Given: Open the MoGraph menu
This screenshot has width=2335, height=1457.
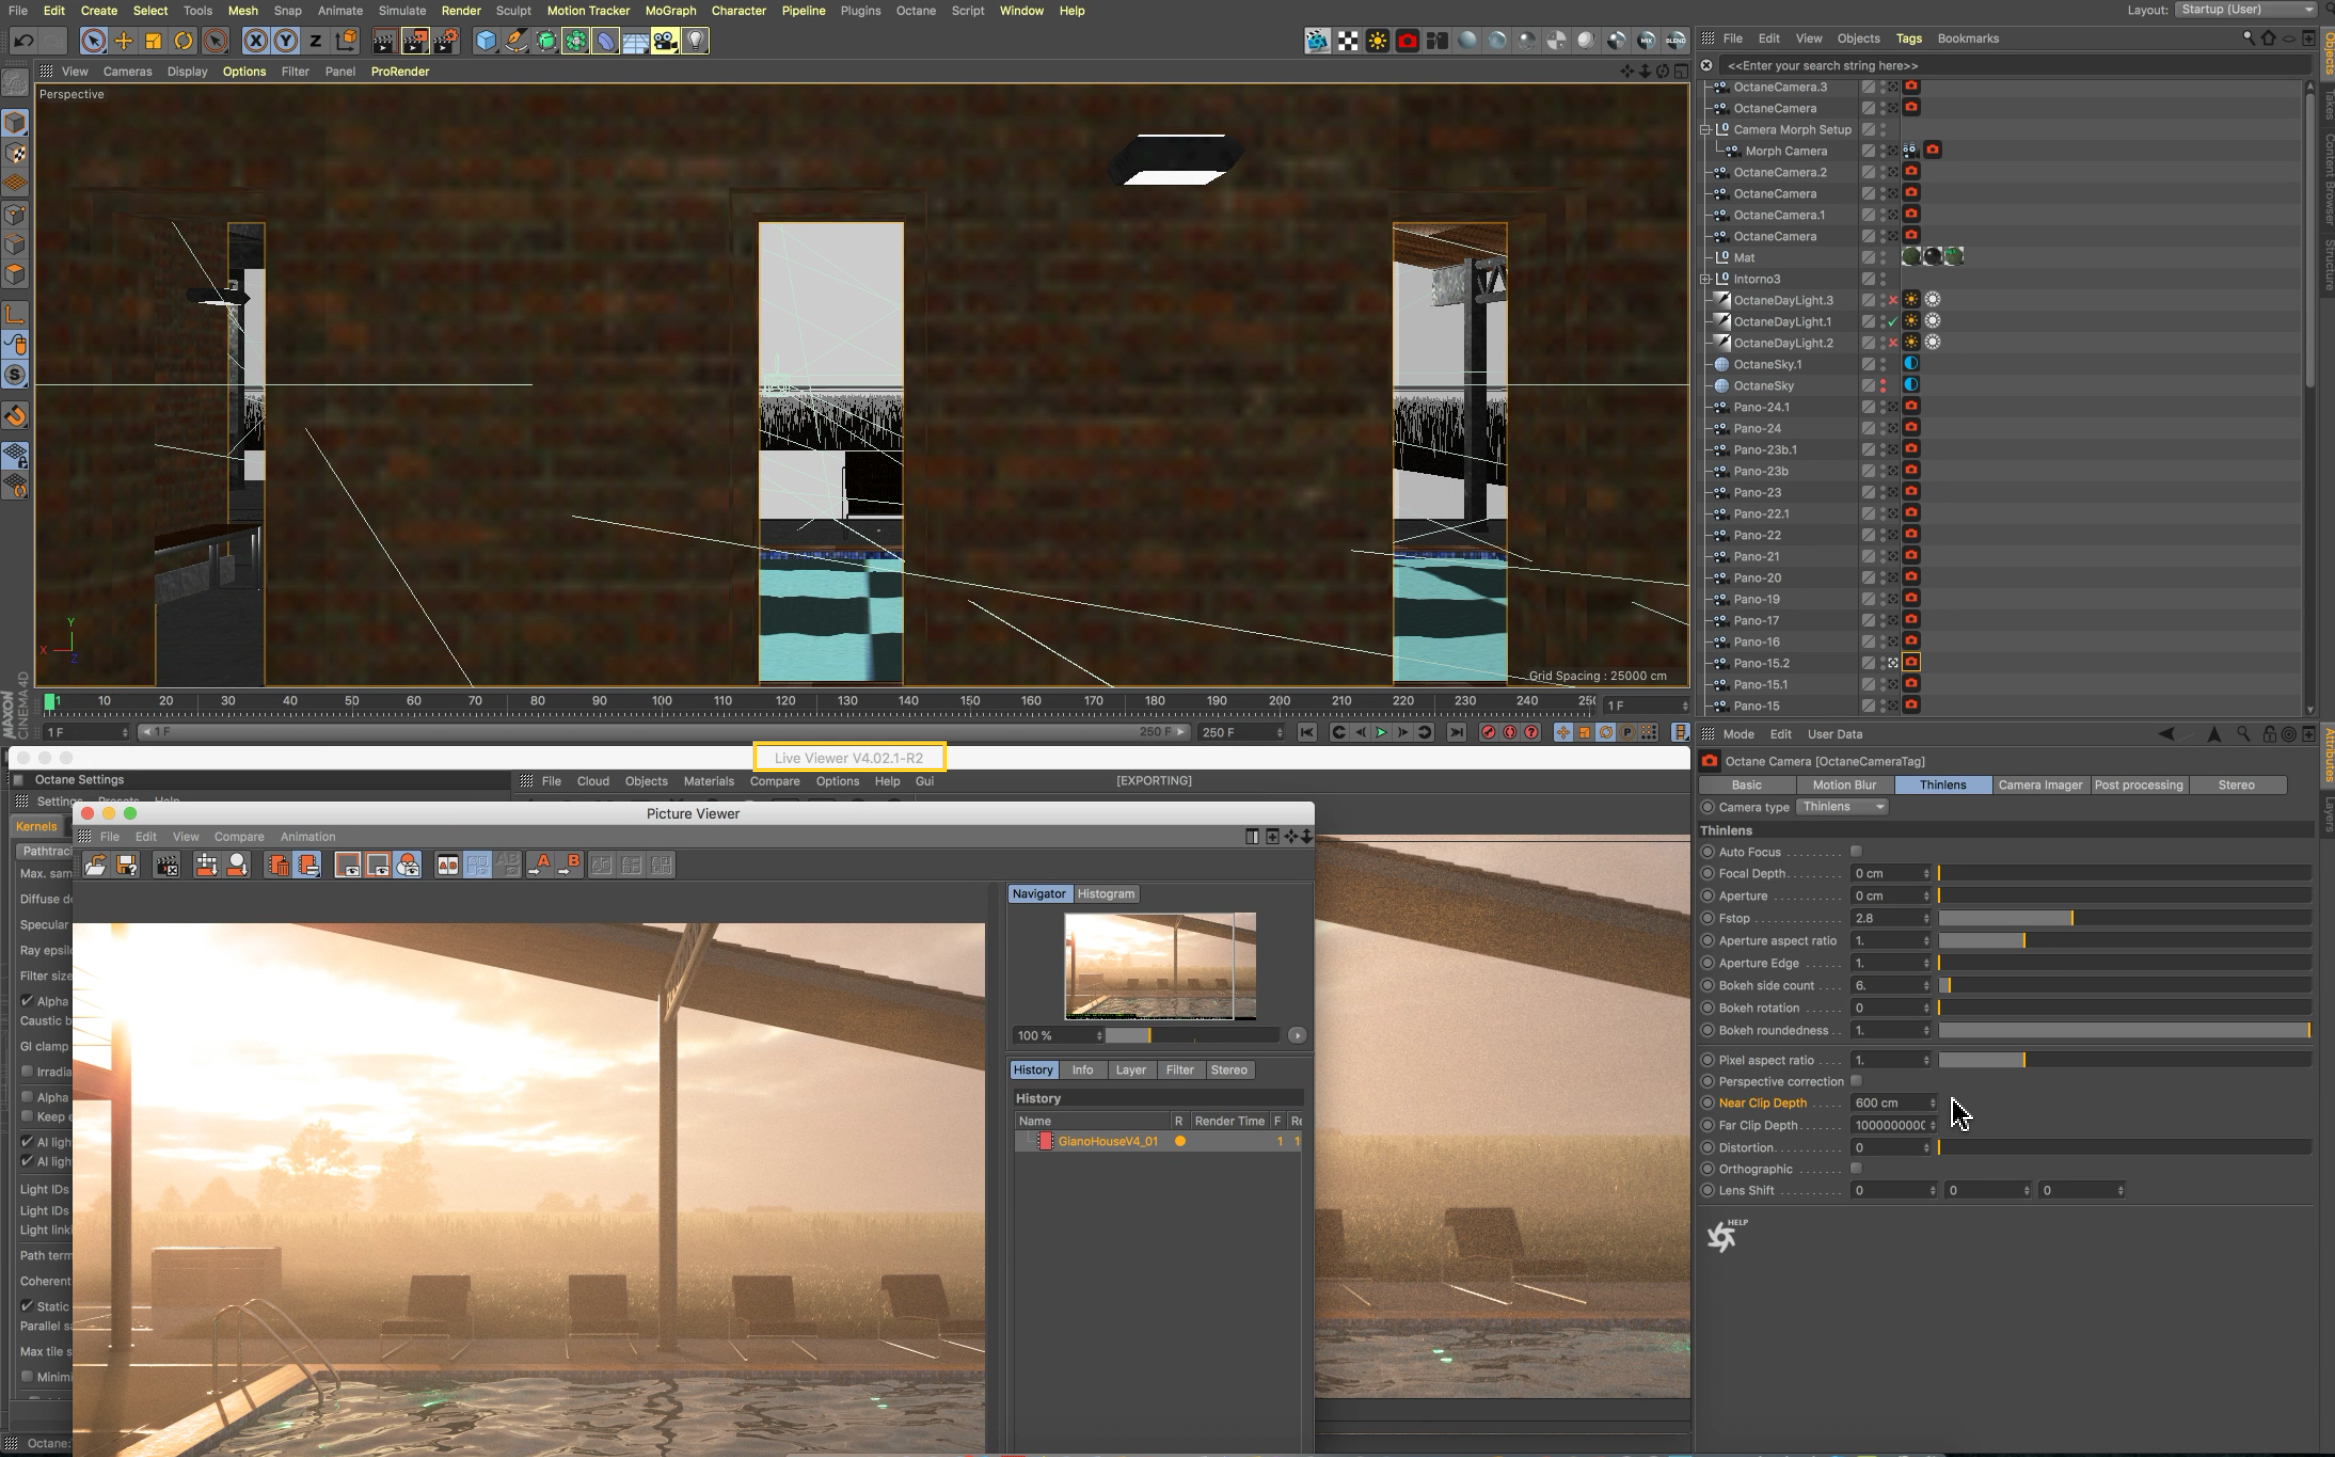Looking at the screenshot, I should (x=670, y=11).
